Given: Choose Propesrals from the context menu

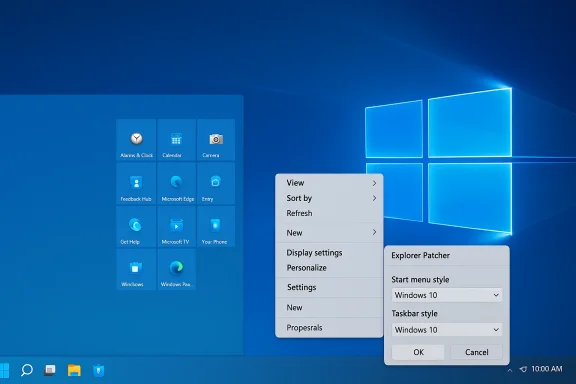Looking at the screenshot, I should [x=329, y=327].
